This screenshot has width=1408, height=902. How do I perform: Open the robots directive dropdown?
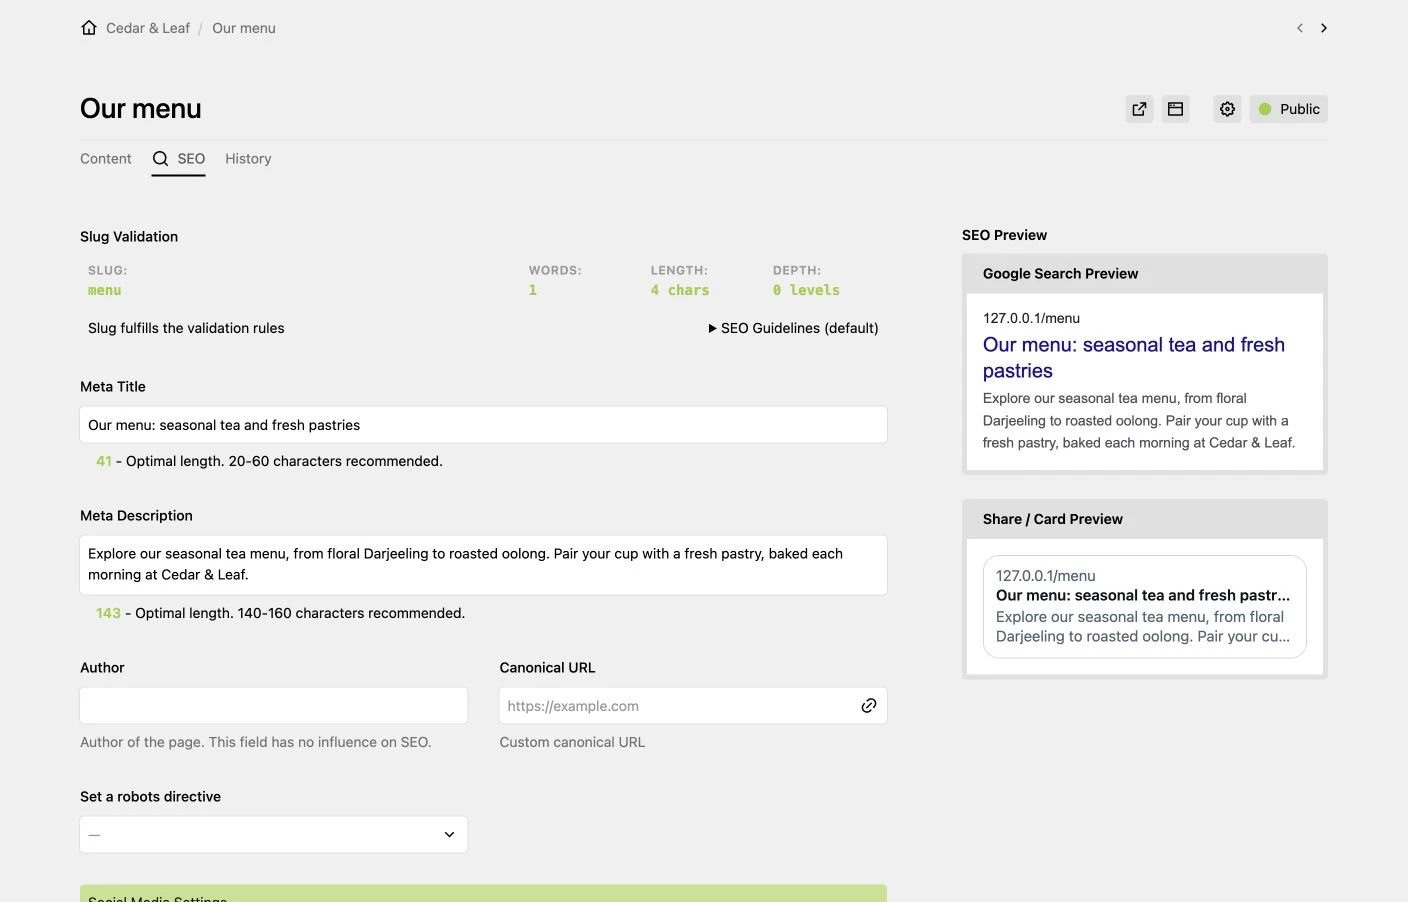point(273,835)
